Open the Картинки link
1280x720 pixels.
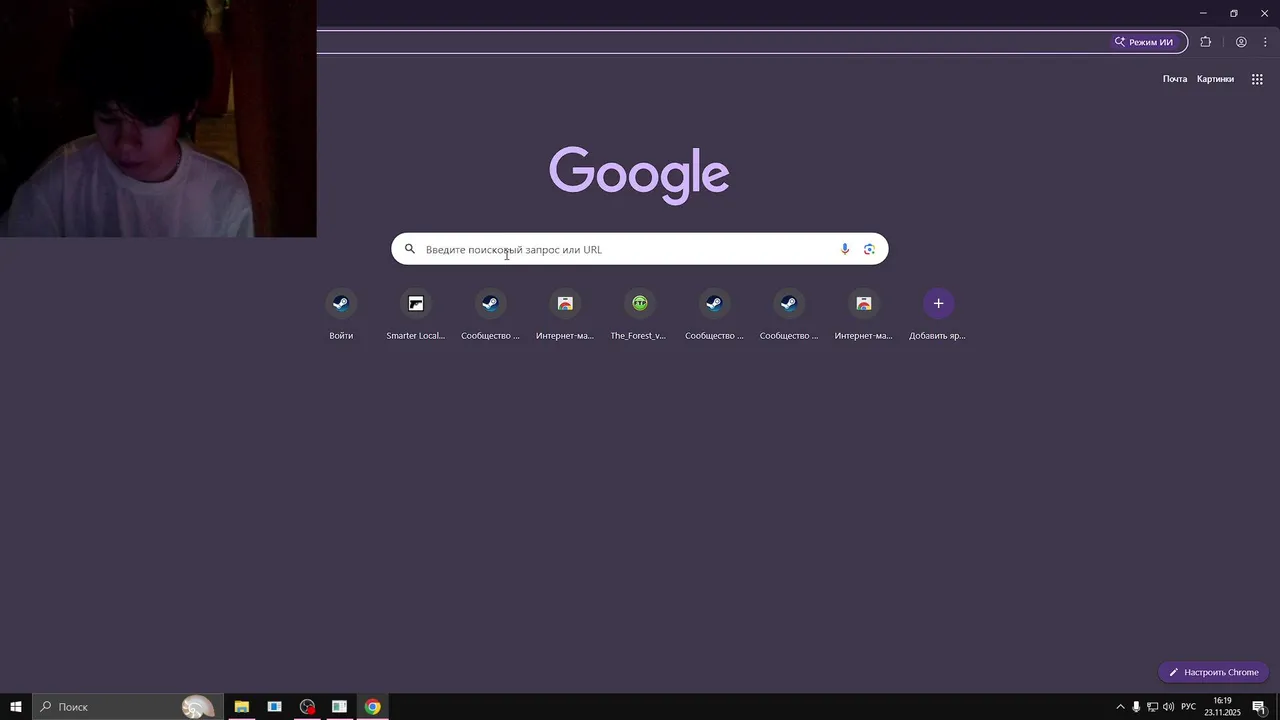pyautogui.click(x=1215, y=79)
